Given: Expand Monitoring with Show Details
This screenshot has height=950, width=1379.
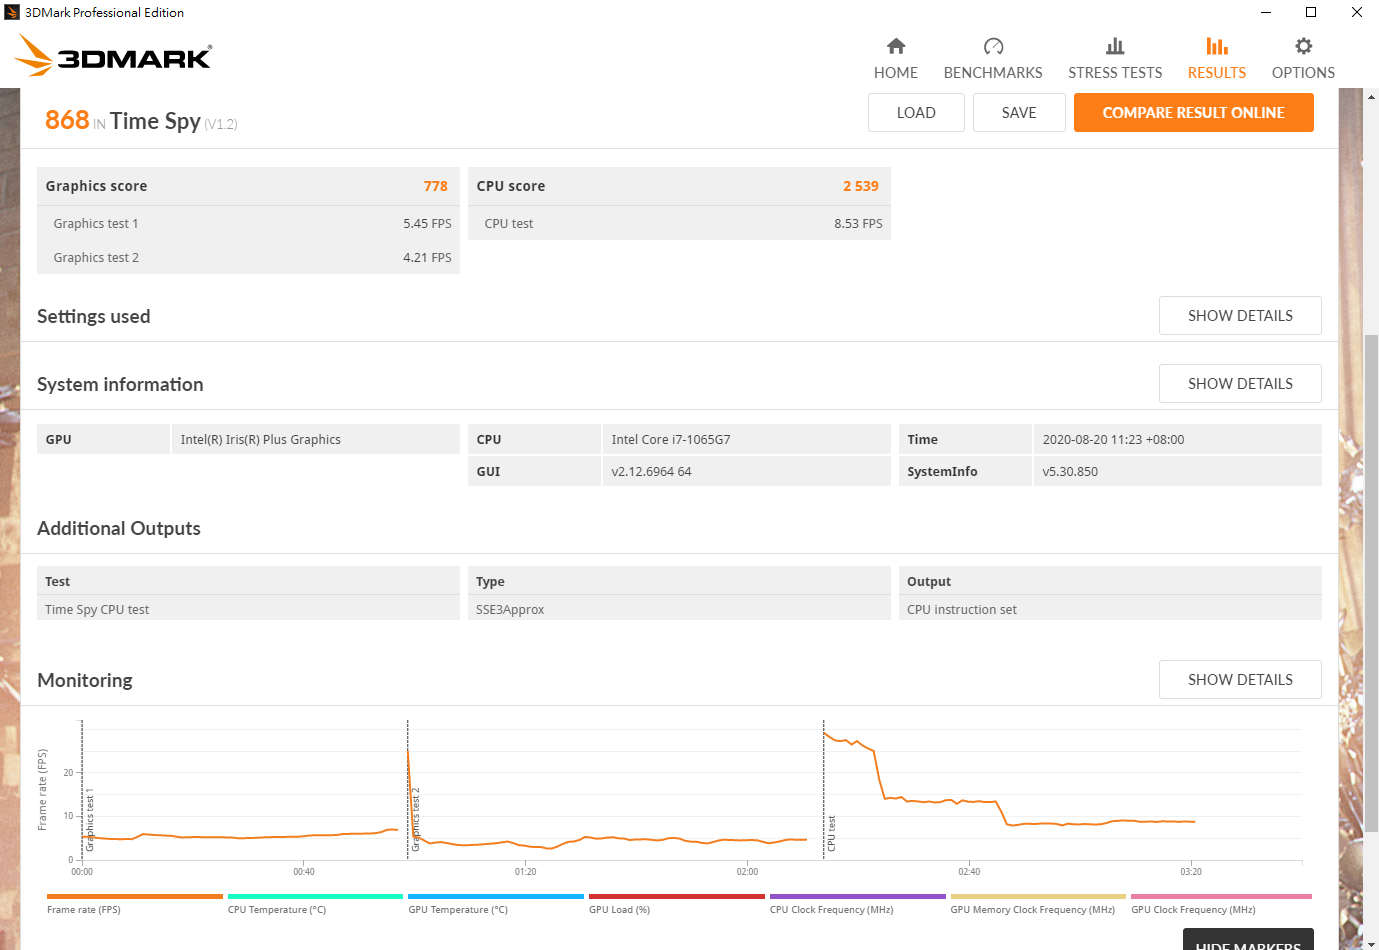Looking at the screenshot, I should click(1239, 680).
